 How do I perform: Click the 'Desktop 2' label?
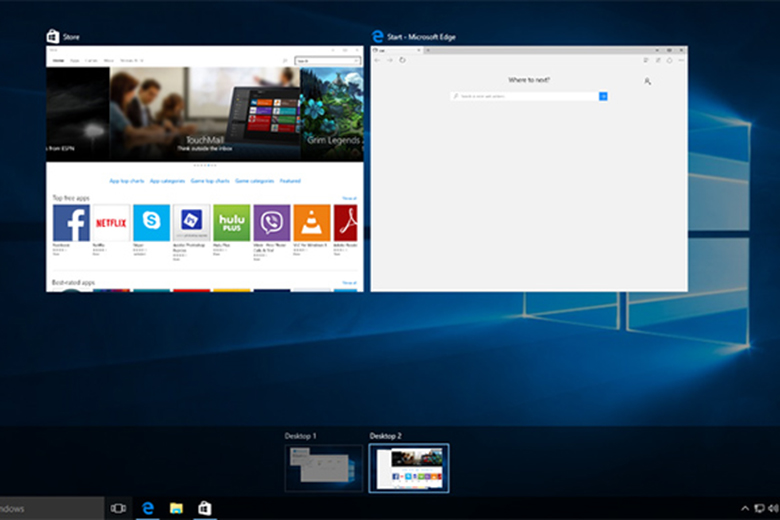(x=386, y=436)
